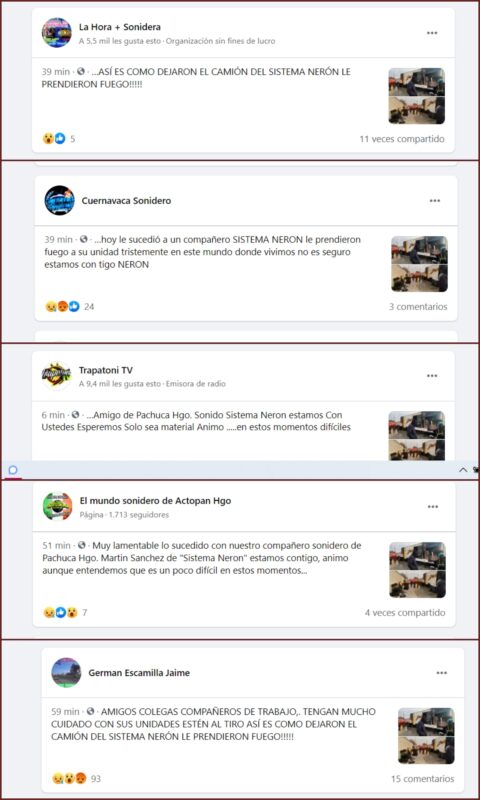The width and height of the screenshot is (480, 800).
Task: Open La Hora + Sonidera profile picture
Action: pos(57,33)
